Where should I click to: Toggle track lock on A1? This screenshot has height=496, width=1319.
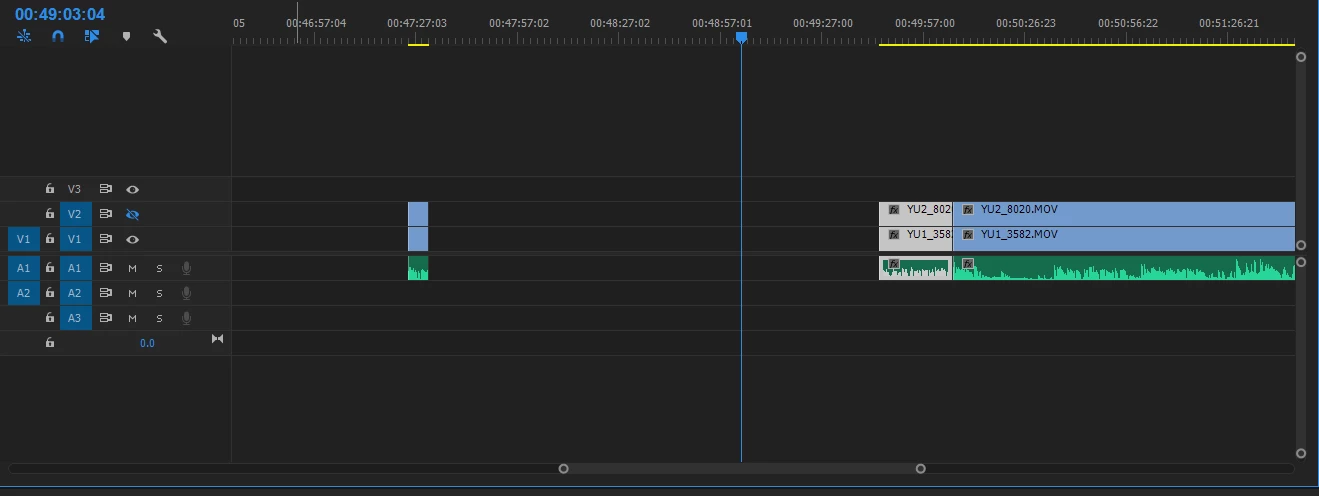pyautogui.click(x=49, y=268)
